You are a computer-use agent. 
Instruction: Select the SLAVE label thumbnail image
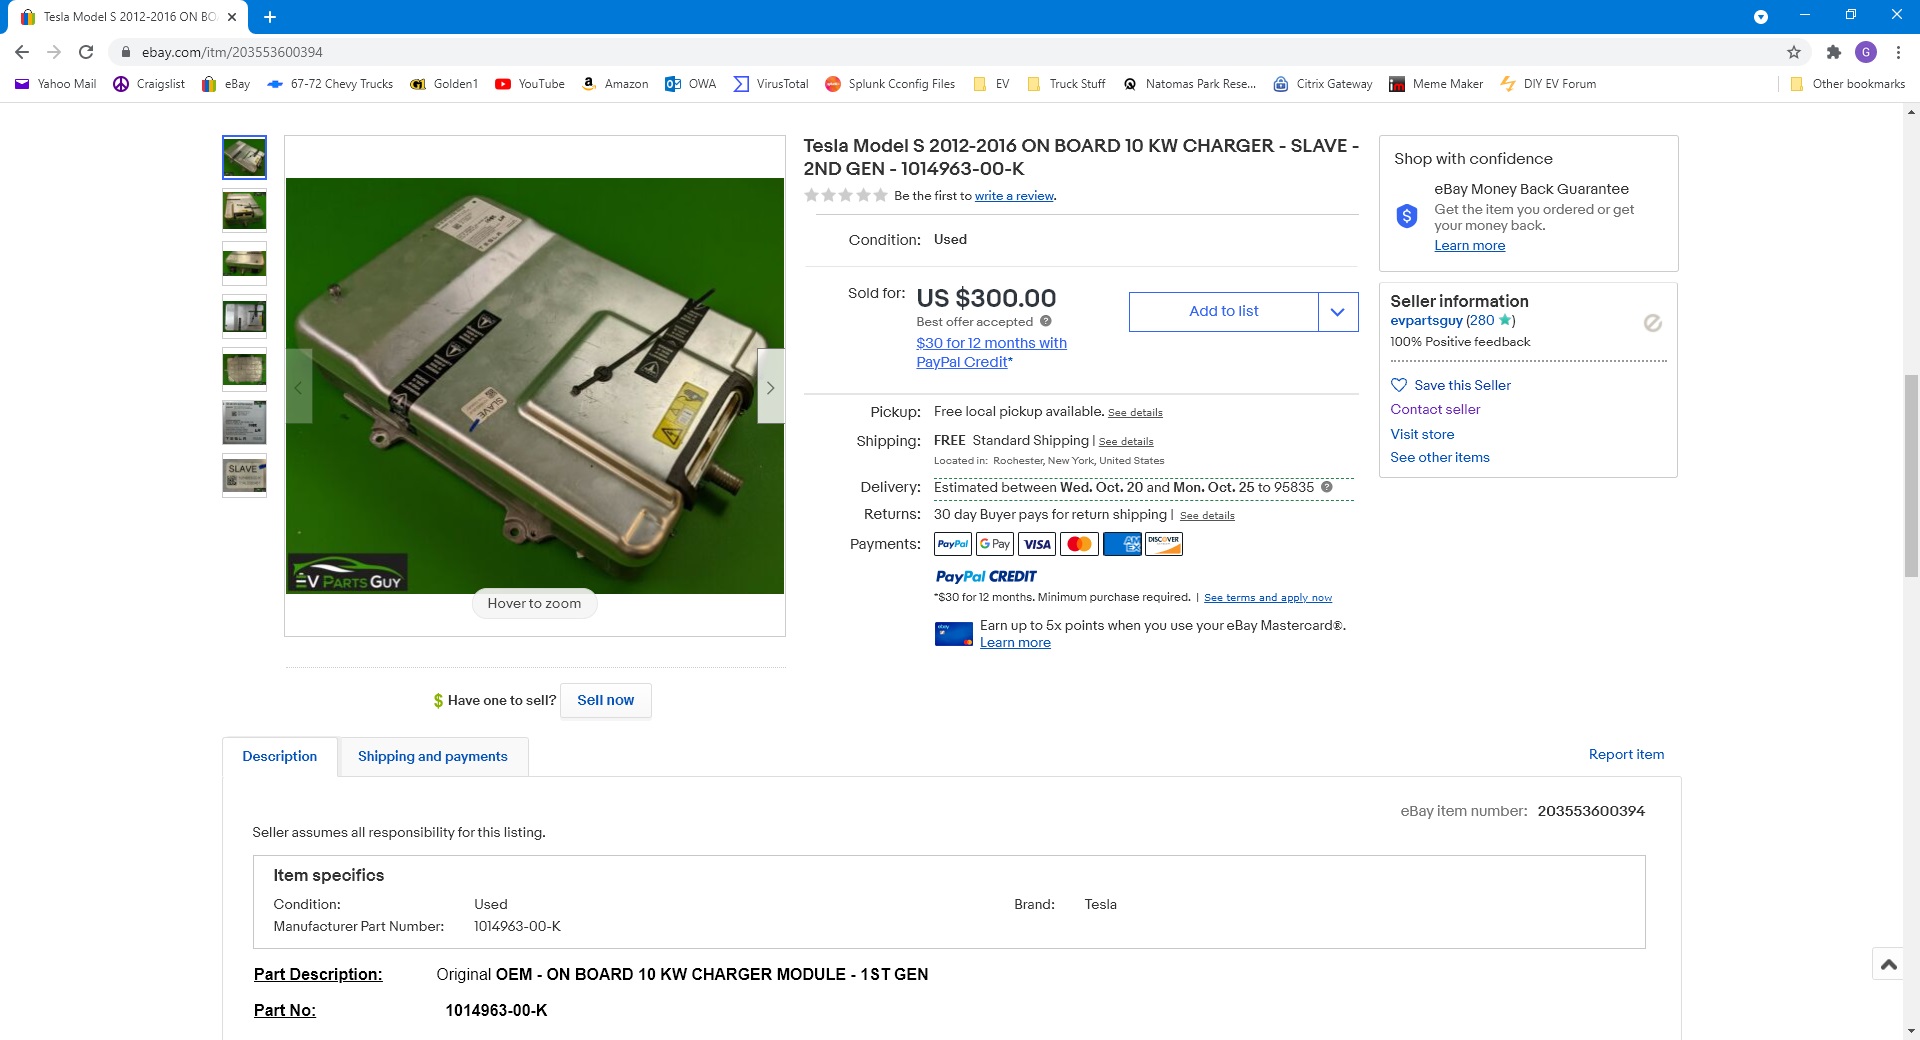(244, 476)
